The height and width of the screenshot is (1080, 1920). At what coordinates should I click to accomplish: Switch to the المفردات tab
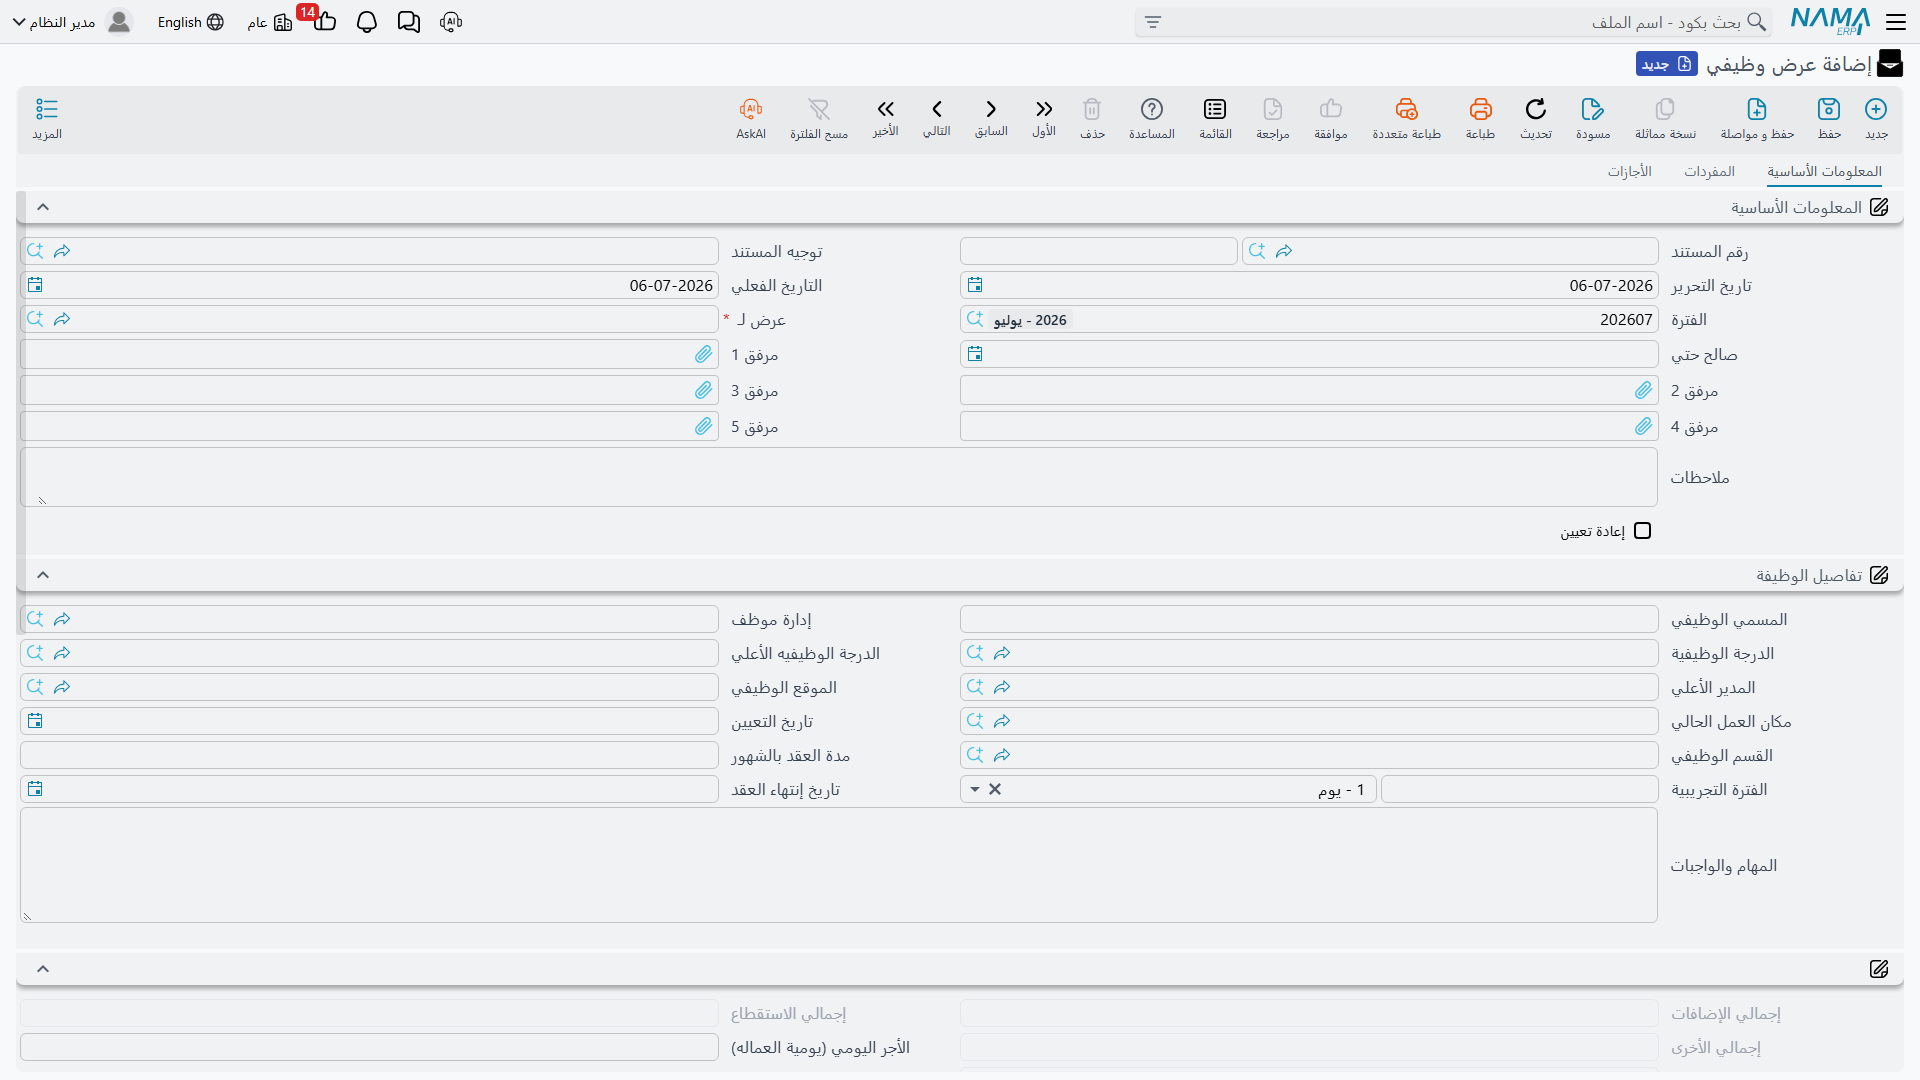[x=1709, y=171]
